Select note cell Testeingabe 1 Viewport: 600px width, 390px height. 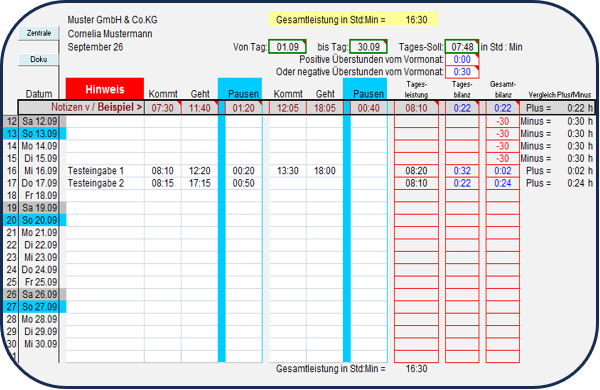pos(105,171)
